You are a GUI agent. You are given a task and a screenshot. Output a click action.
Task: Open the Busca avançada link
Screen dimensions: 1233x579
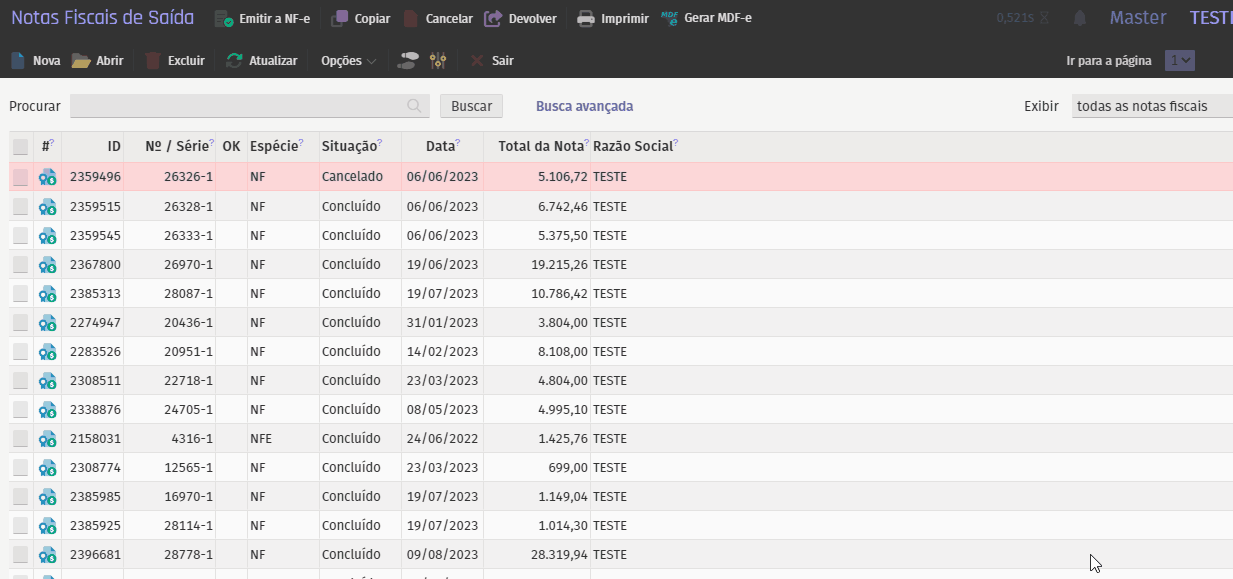[584, 106]
